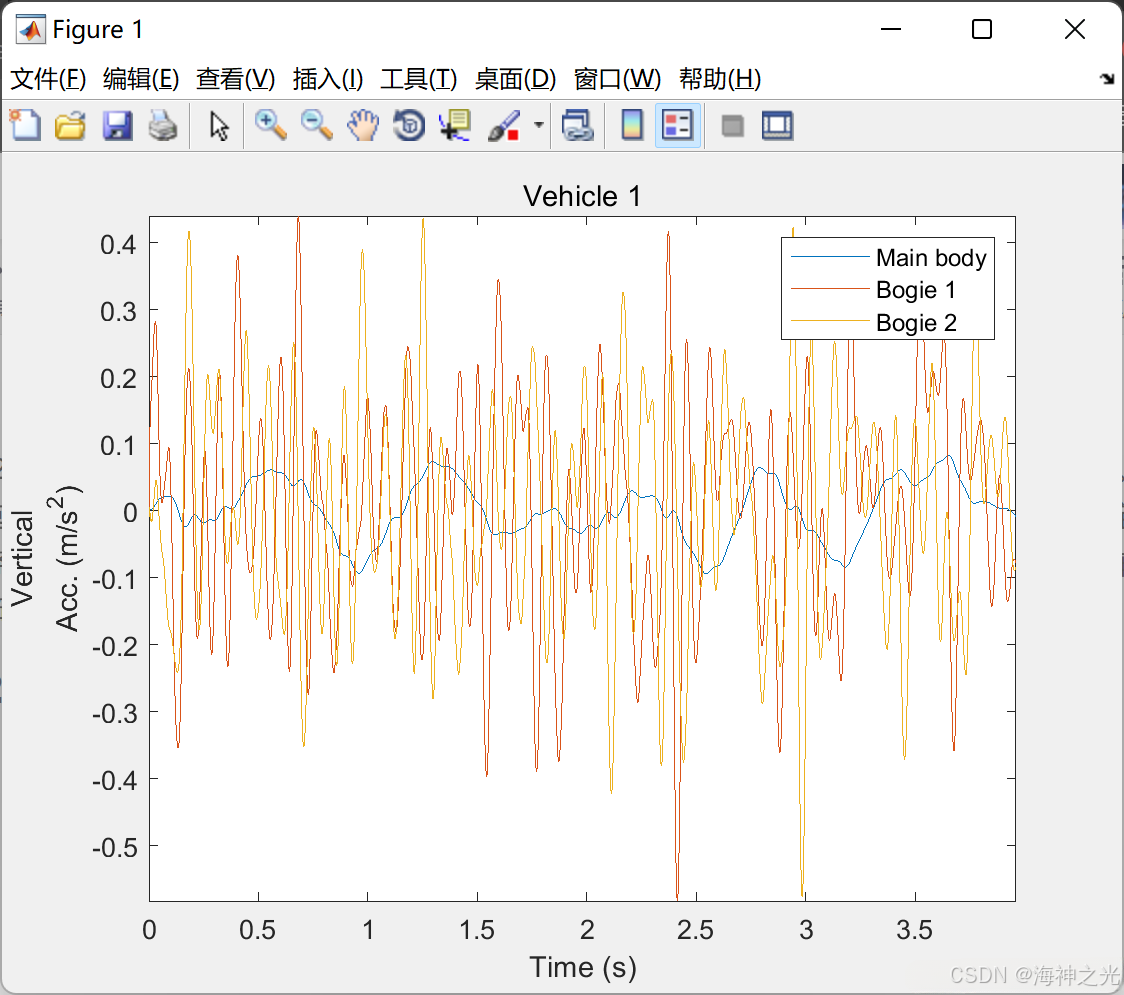Save the figure using the floppy icon
The width and height of the screenshot is (1124, 995).
(117, 125)
